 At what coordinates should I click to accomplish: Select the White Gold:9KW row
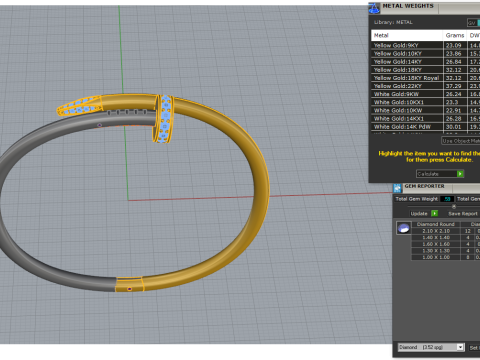pos(426,94)
